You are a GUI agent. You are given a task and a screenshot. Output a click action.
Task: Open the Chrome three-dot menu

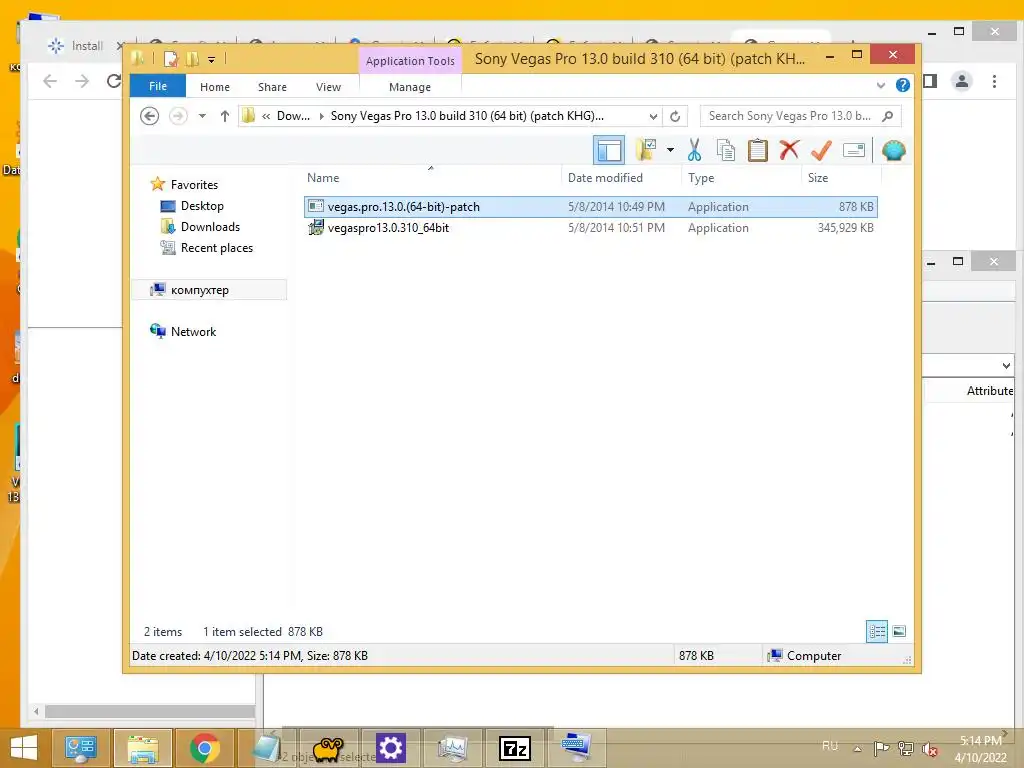[x=994, y=81]
